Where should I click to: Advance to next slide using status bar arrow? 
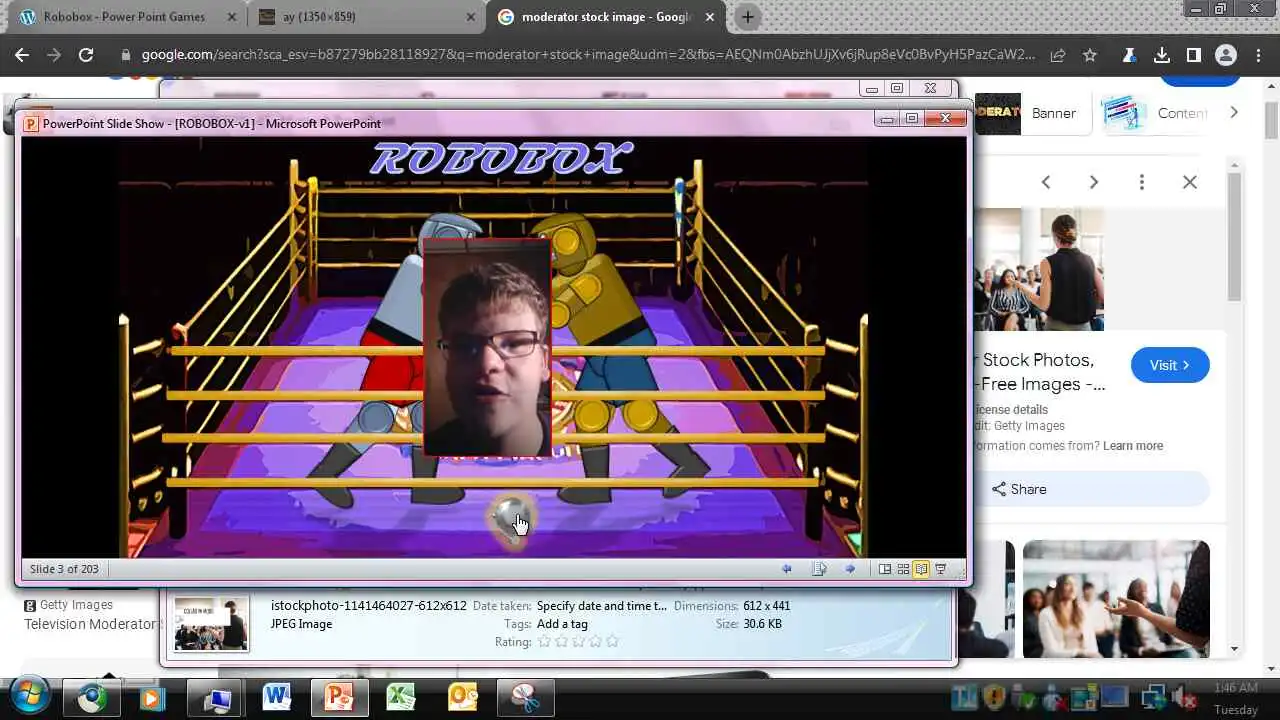click(850, 569)
